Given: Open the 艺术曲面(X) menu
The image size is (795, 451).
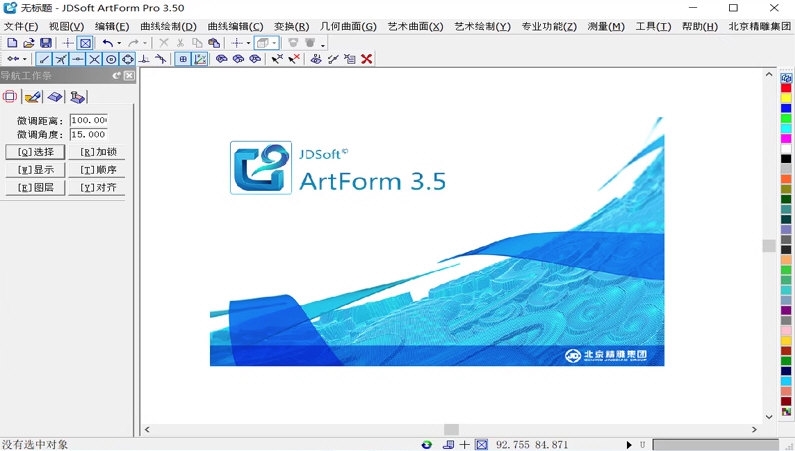Looking at the screenshot, I should pos(415,26).
